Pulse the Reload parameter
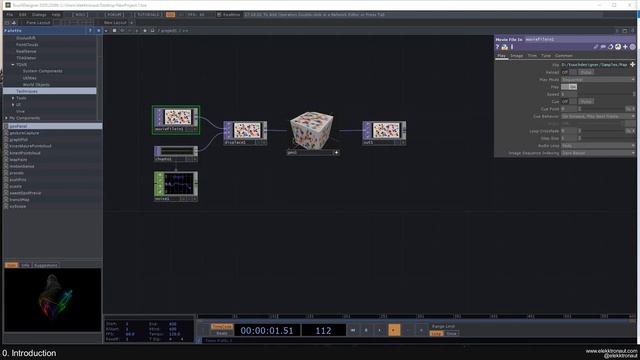Image resolution: width=640 pixels, height=360 pixels. 587,72
